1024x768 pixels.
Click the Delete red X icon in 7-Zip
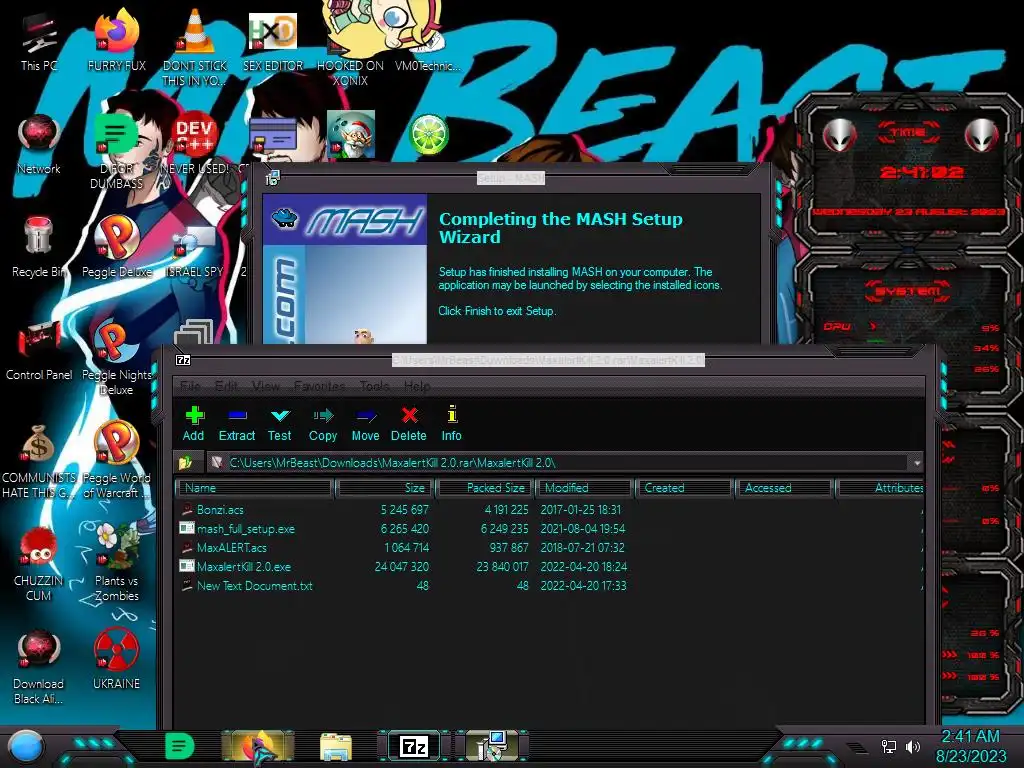(x=409, y=415)
